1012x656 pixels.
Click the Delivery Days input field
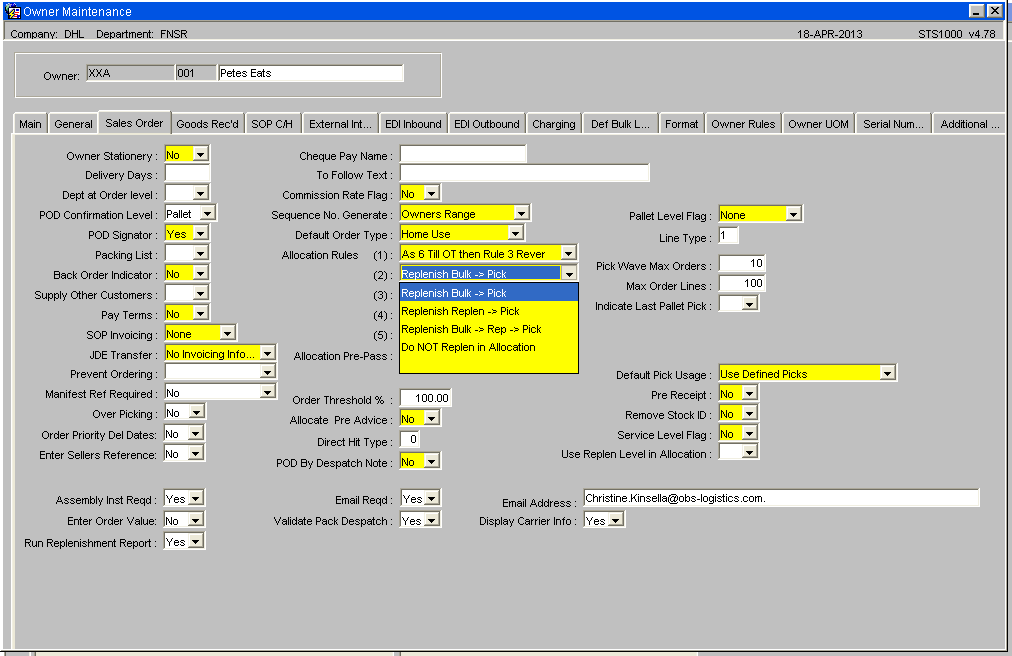click(187, 174)
